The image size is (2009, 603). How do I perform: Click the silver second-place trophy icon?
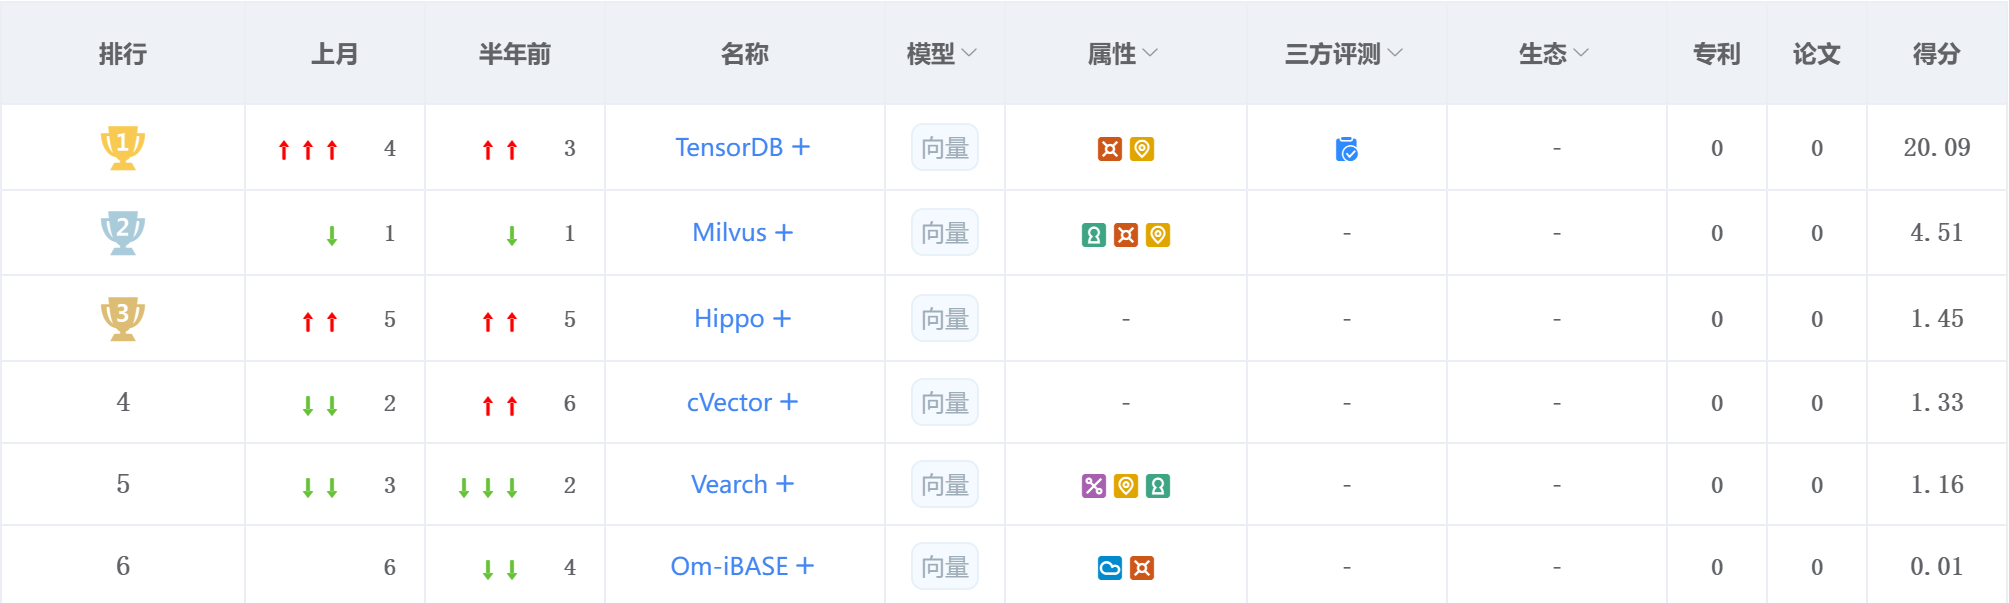click(x=123, y=232)
